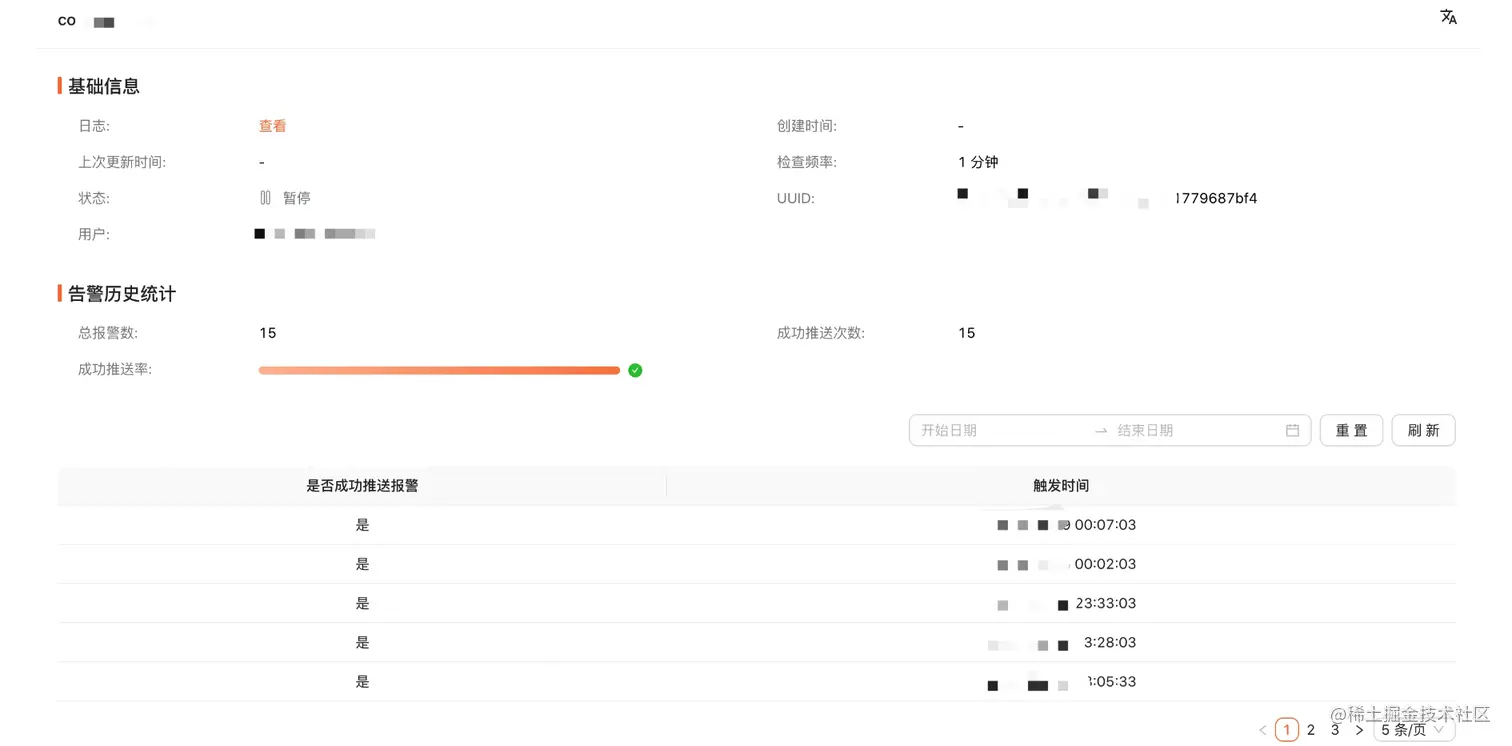Viewport: 1512px width, 746px height.
Task: Select the 是否成功推送报警 column header
Action: 362,485
